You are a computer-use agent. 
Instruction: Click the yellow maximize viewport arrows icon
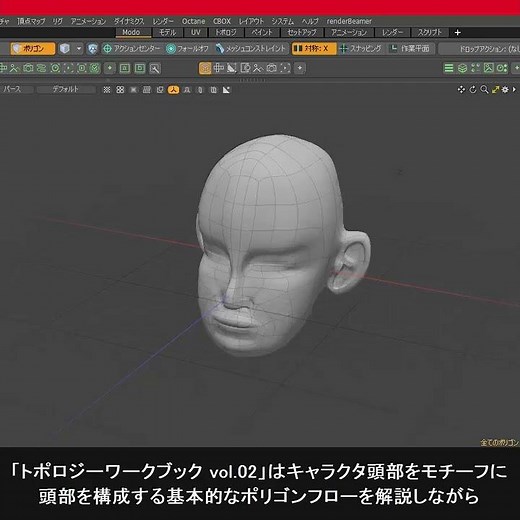tap(495, 89)
